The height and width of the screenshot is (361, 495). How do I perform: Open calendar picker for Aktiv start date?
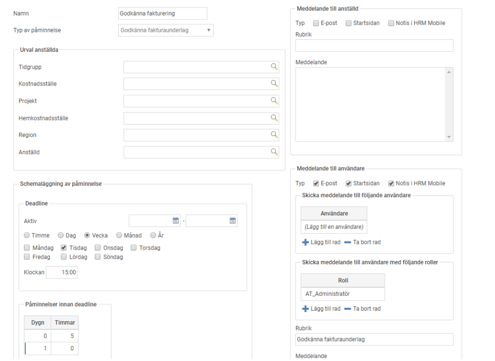point(175,220)
